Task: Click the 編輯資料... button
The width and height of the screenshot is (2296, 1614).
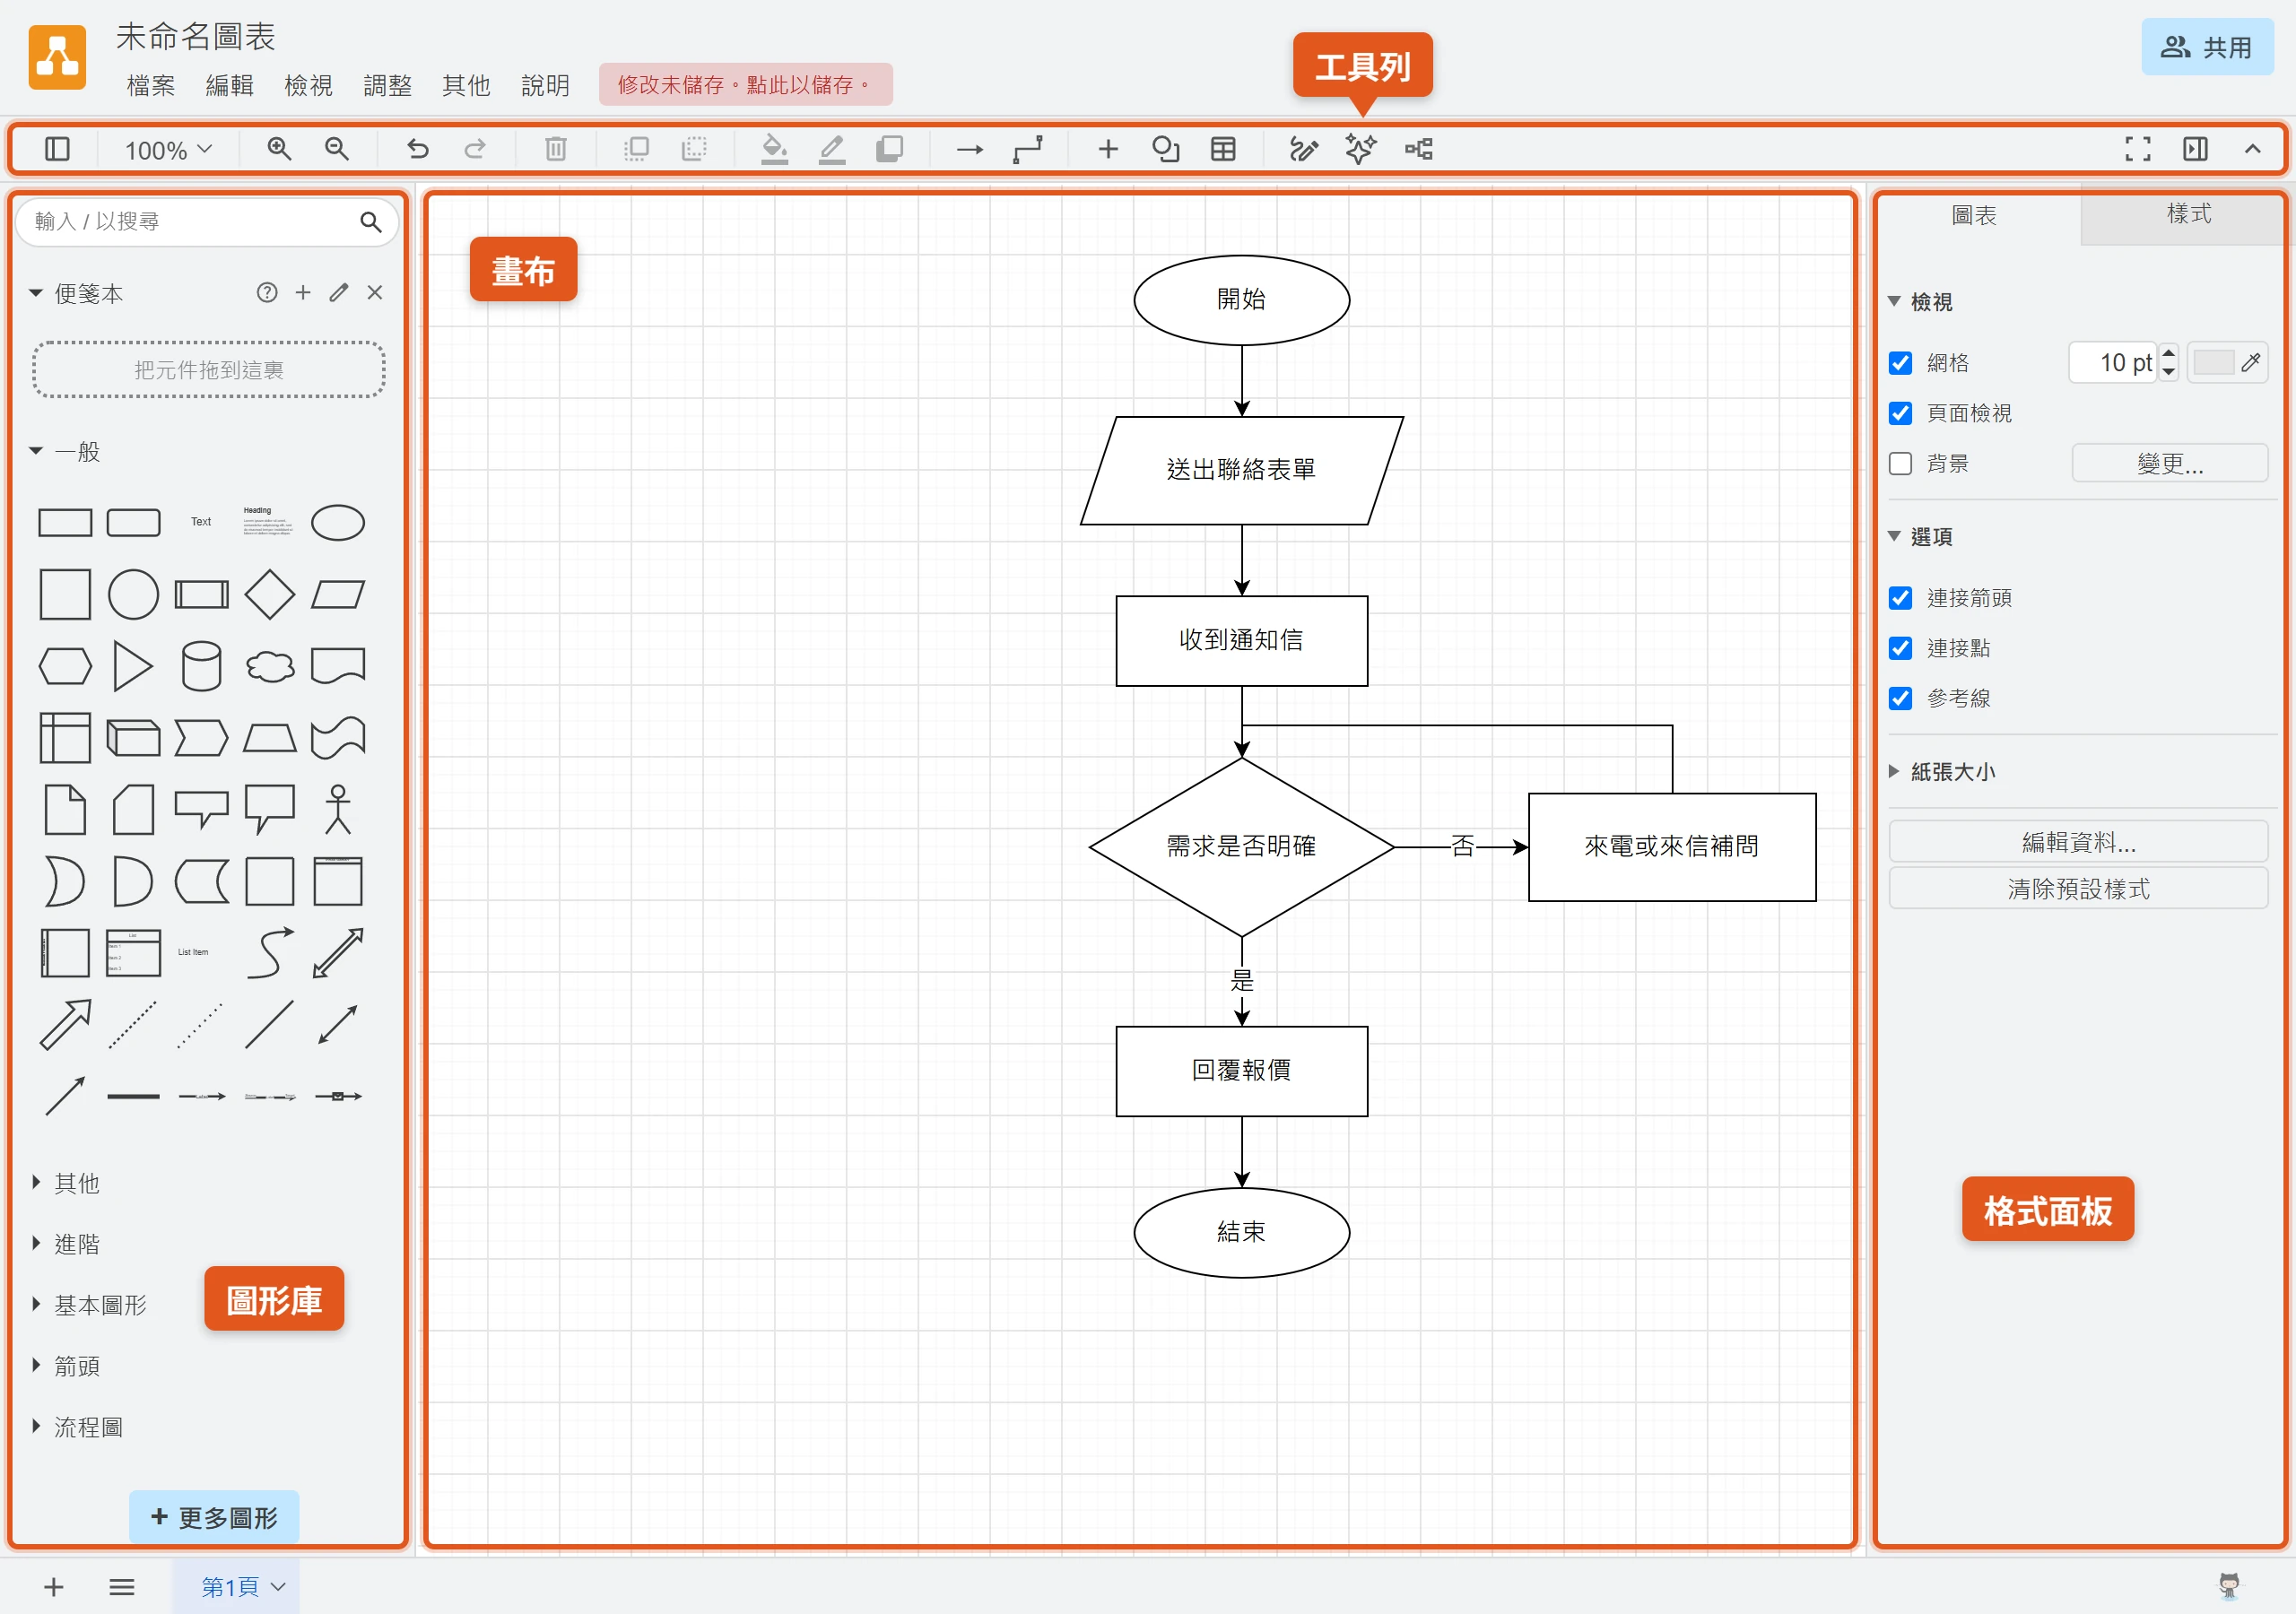Action: point(2078,842)
